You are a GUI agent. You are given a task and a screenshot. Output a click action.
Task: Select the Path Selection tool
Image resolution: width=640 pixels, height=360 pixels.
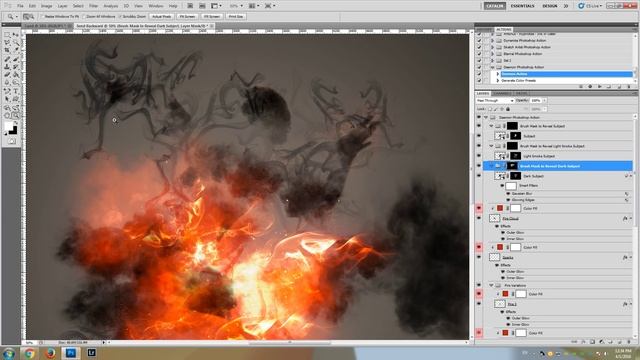(7, 98)
